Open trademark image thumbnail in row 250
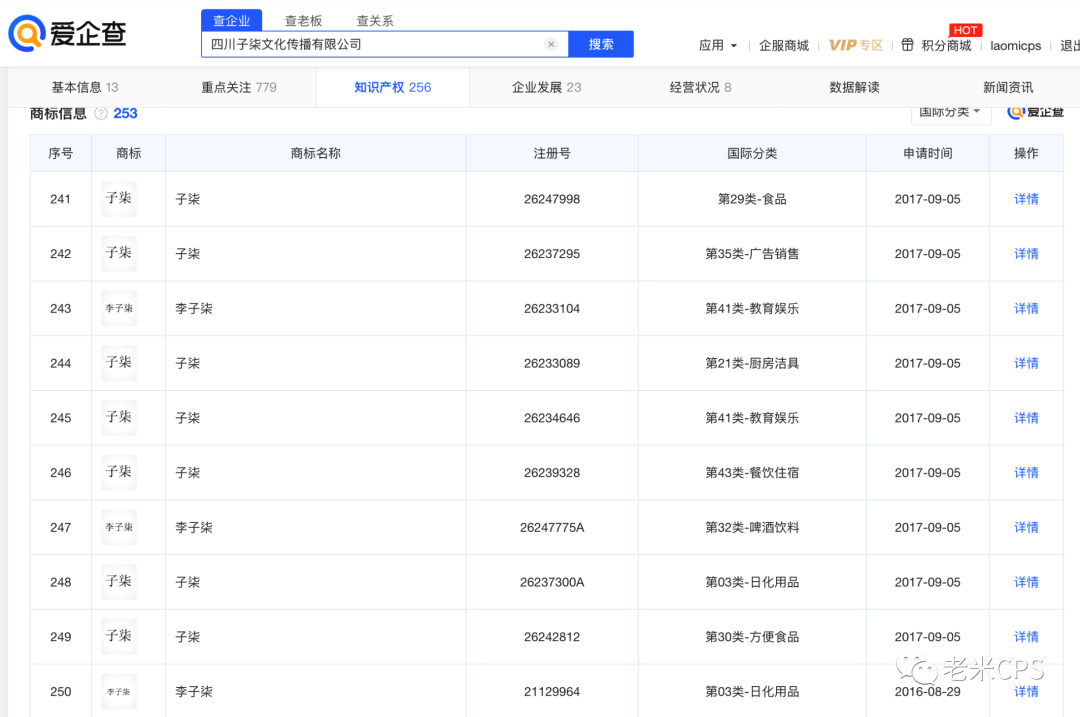The width and height of the screenshot is (1080, 717). pos(118,692)
